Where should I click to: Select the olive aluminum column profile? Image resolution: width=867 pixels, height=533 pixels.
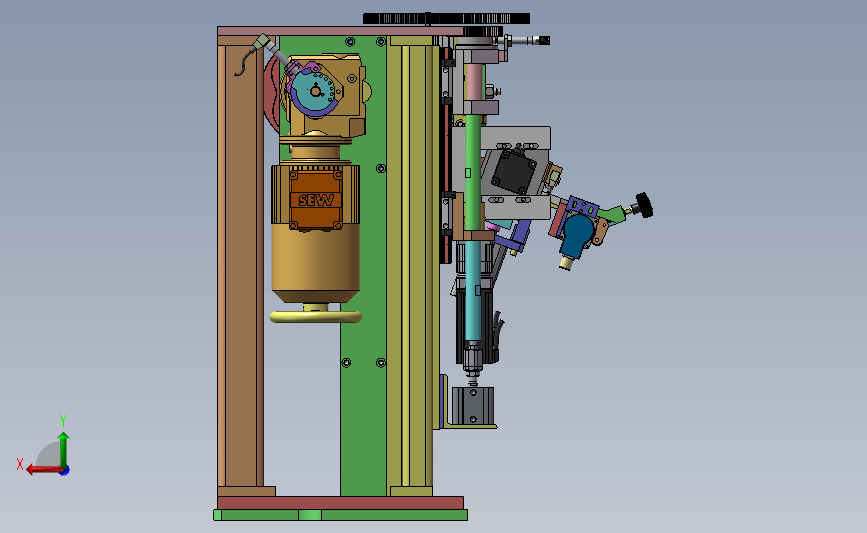point(410,265)
